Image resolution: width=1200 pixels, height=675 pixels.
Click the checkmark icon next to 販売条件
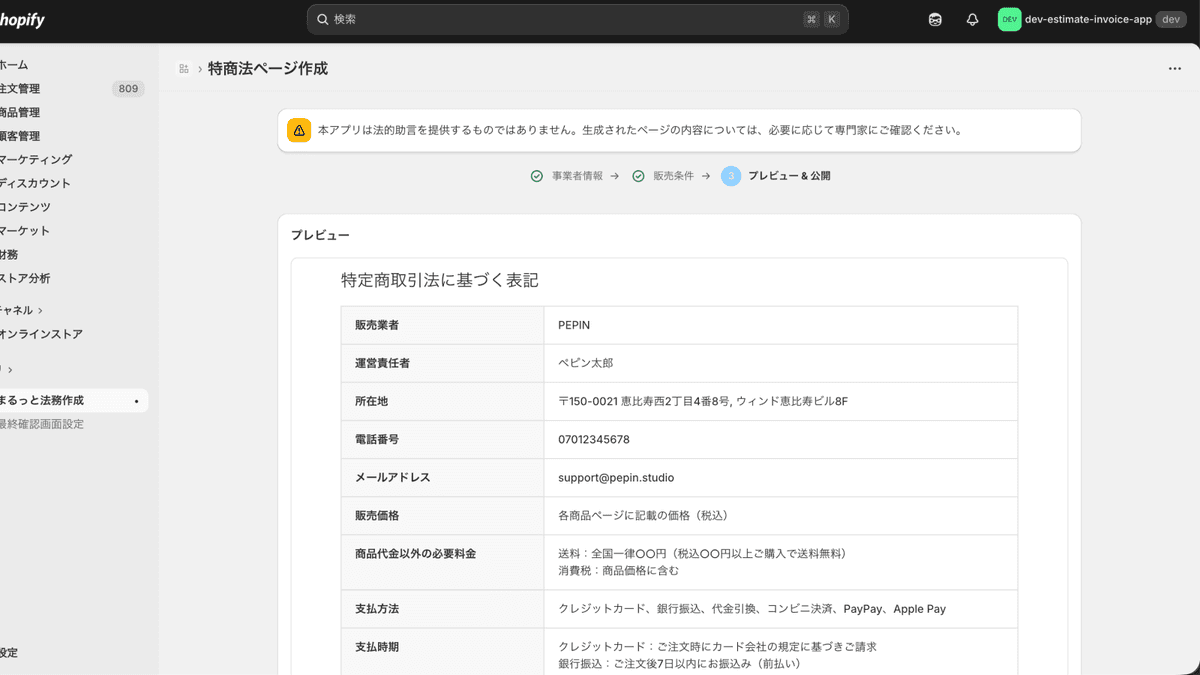tap(639, 175)
